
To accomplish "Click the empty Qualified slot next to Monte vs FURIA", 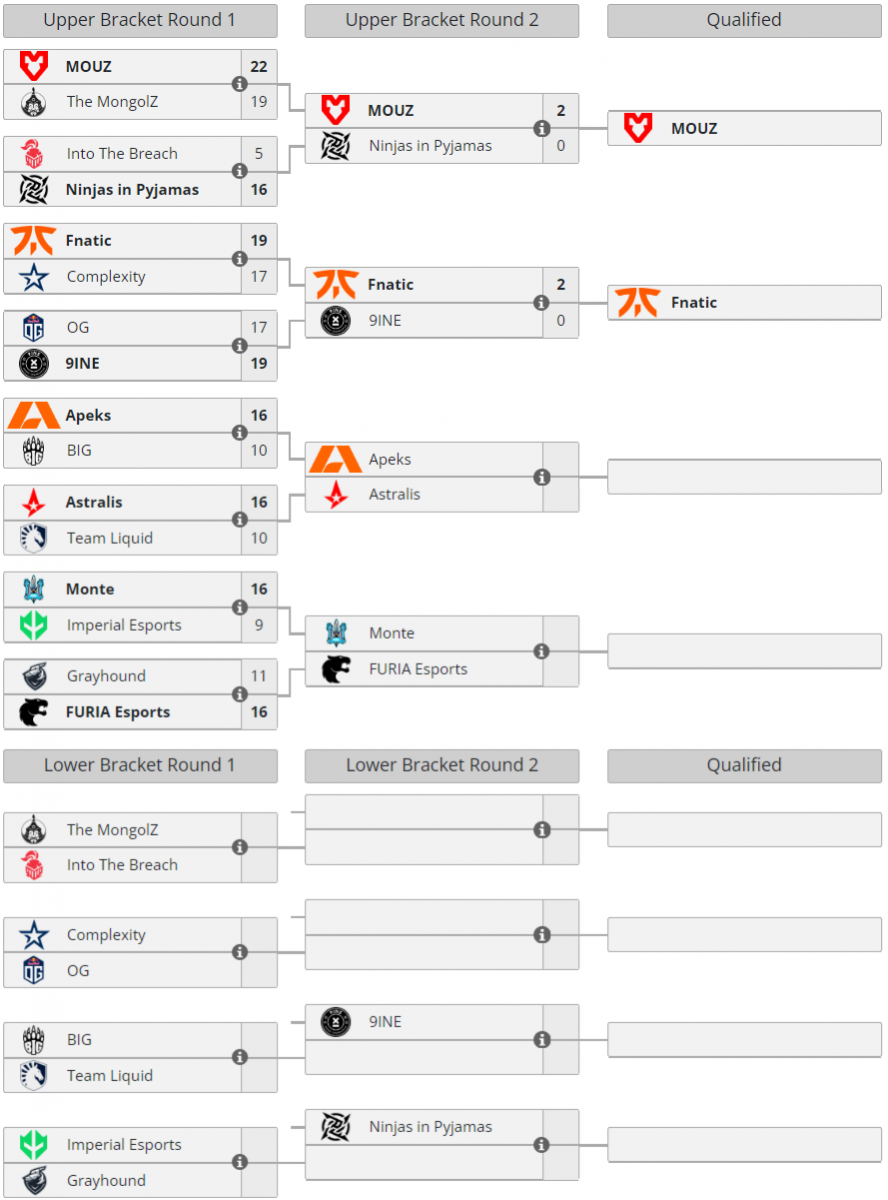I will (744, 651).
